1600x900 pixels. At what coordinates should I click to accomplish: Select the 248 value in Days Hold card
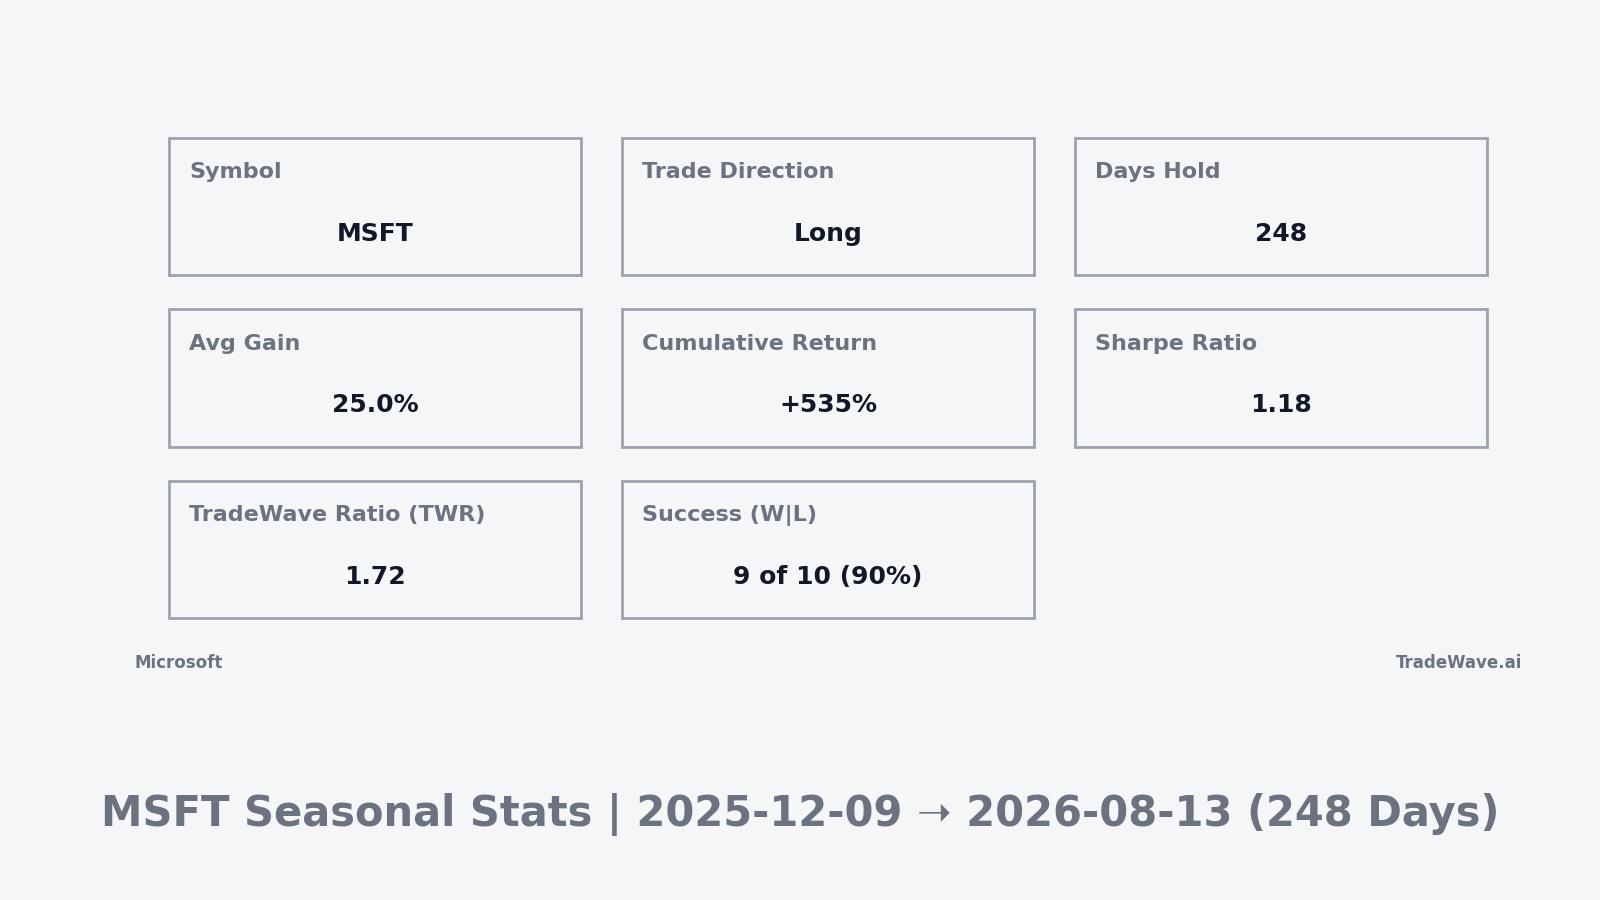[x=1280, y=234]
